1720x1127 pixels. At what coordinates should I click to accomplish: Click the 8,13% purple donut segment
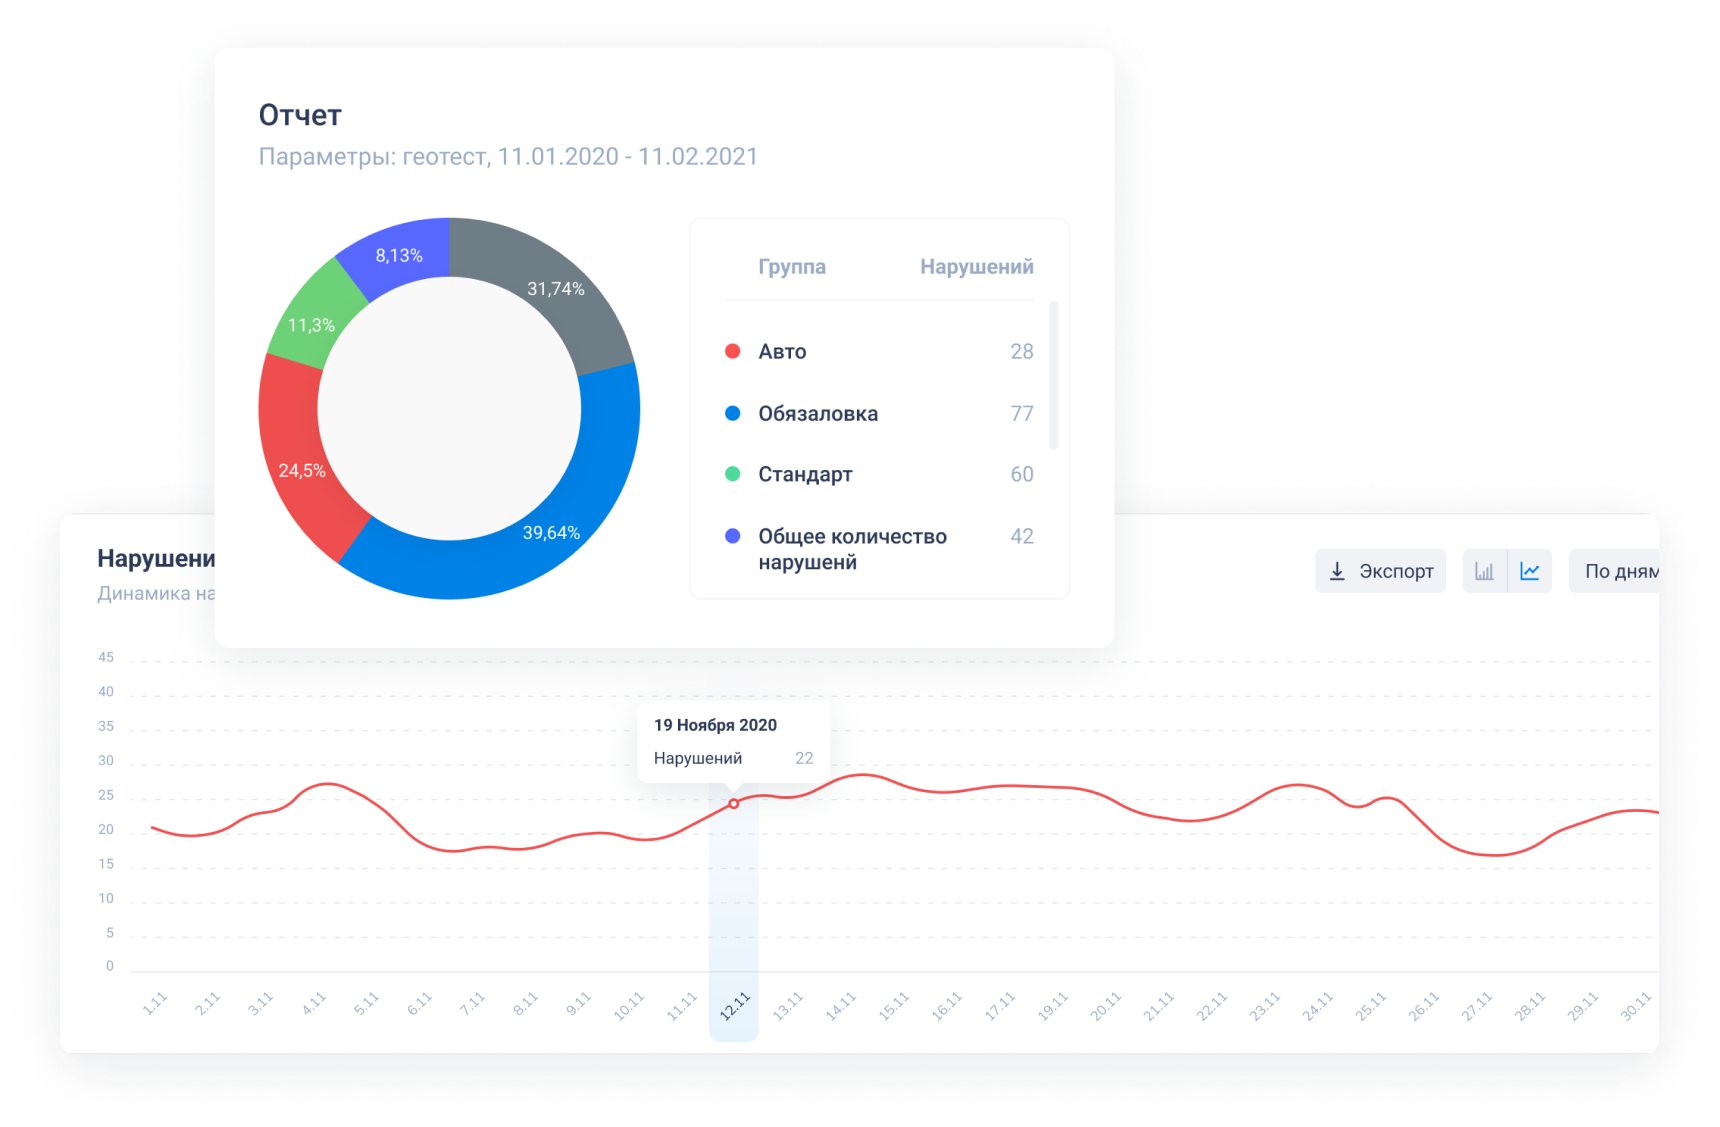tap(399, 255)
